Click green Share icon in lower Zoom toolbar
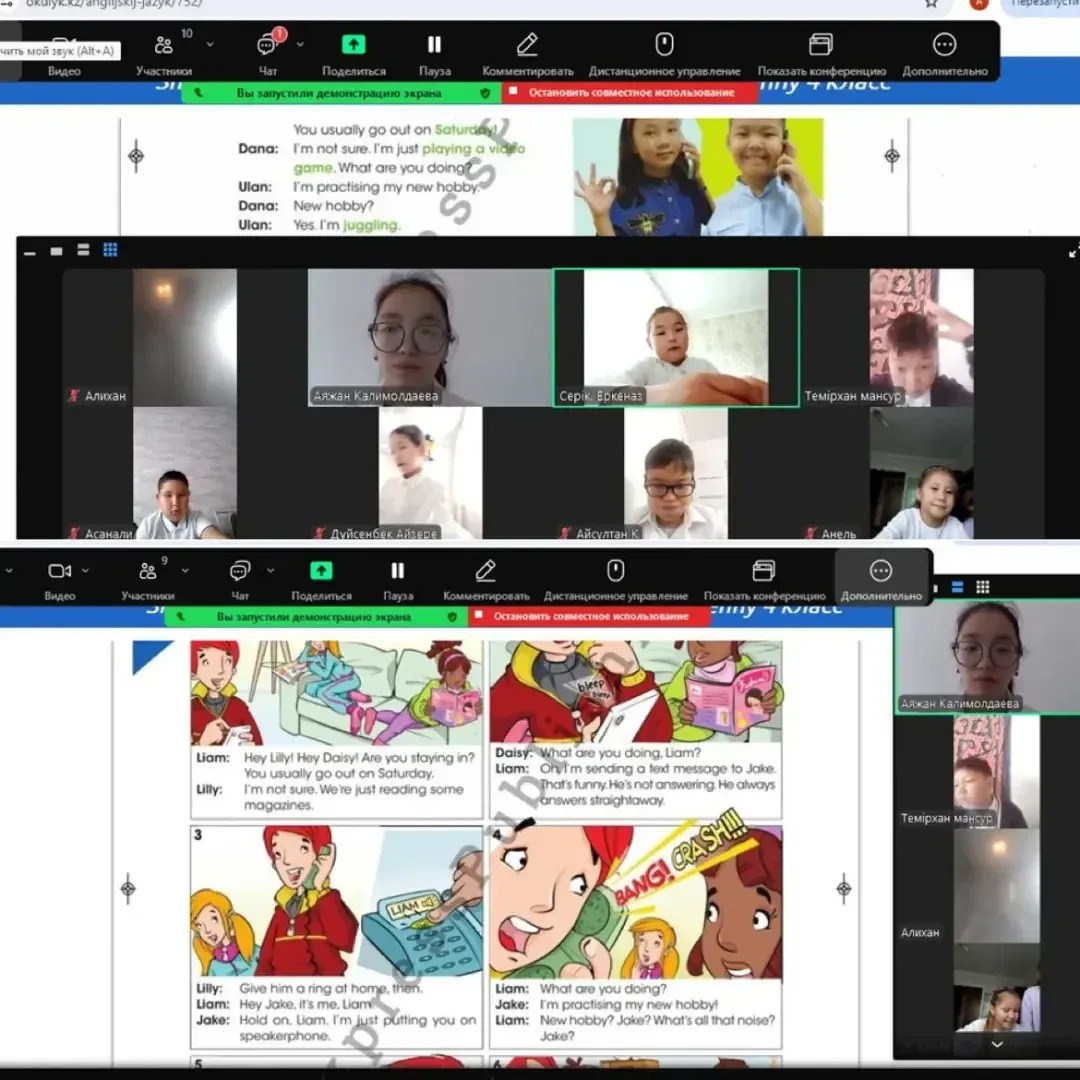The height and width of the screenshot is (1080, 1080). tap(321, 571)
